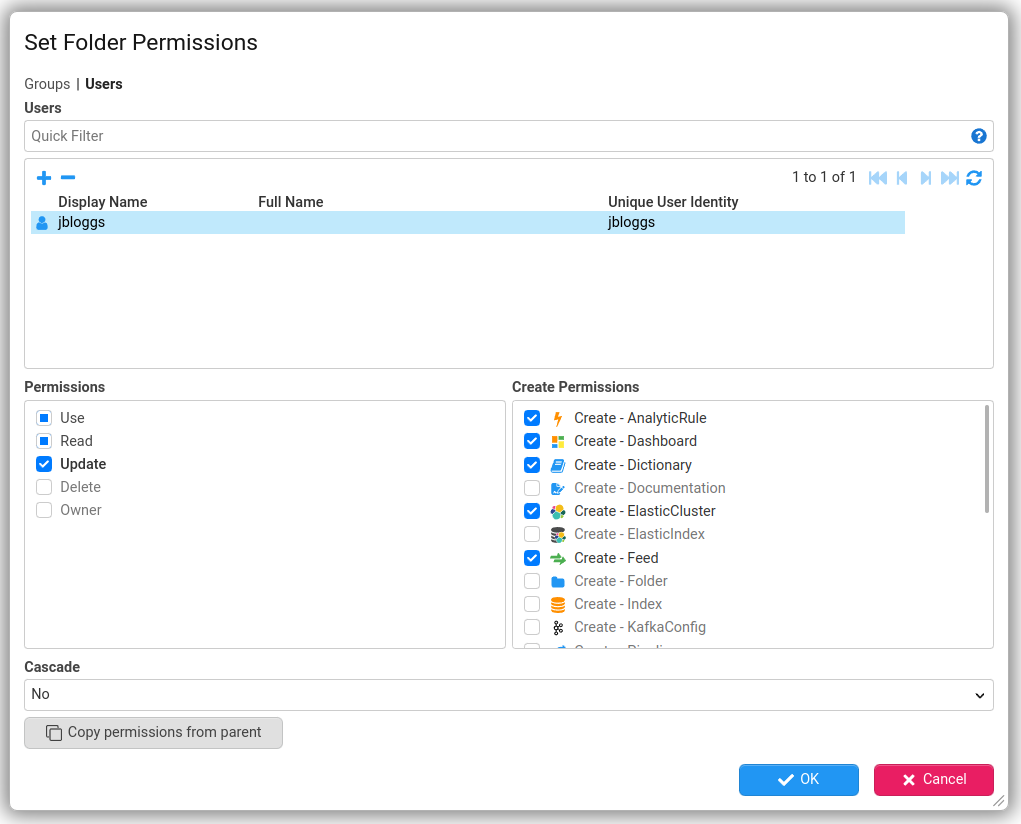This screenshot has width=1021, height=824.
Task: Confirm with the OK button
Action: pos(798,780)
